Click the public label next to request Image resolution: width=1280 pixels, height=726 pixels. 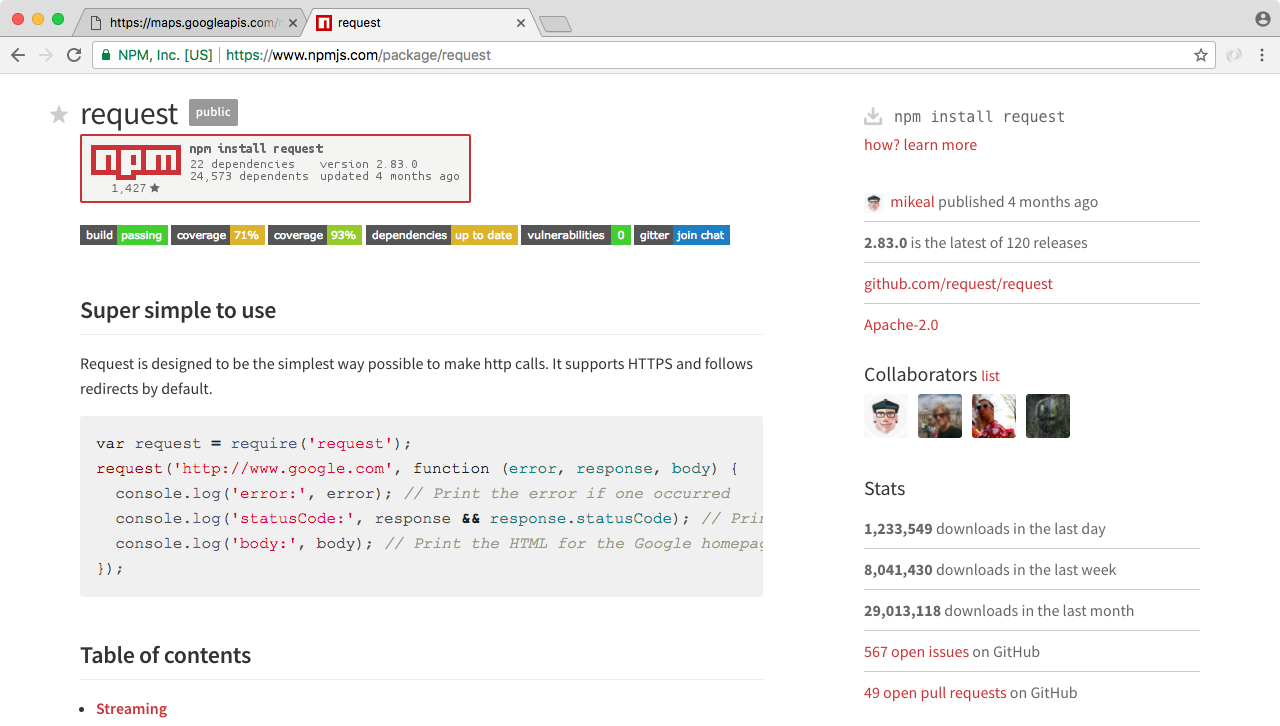tap(213, 112)
